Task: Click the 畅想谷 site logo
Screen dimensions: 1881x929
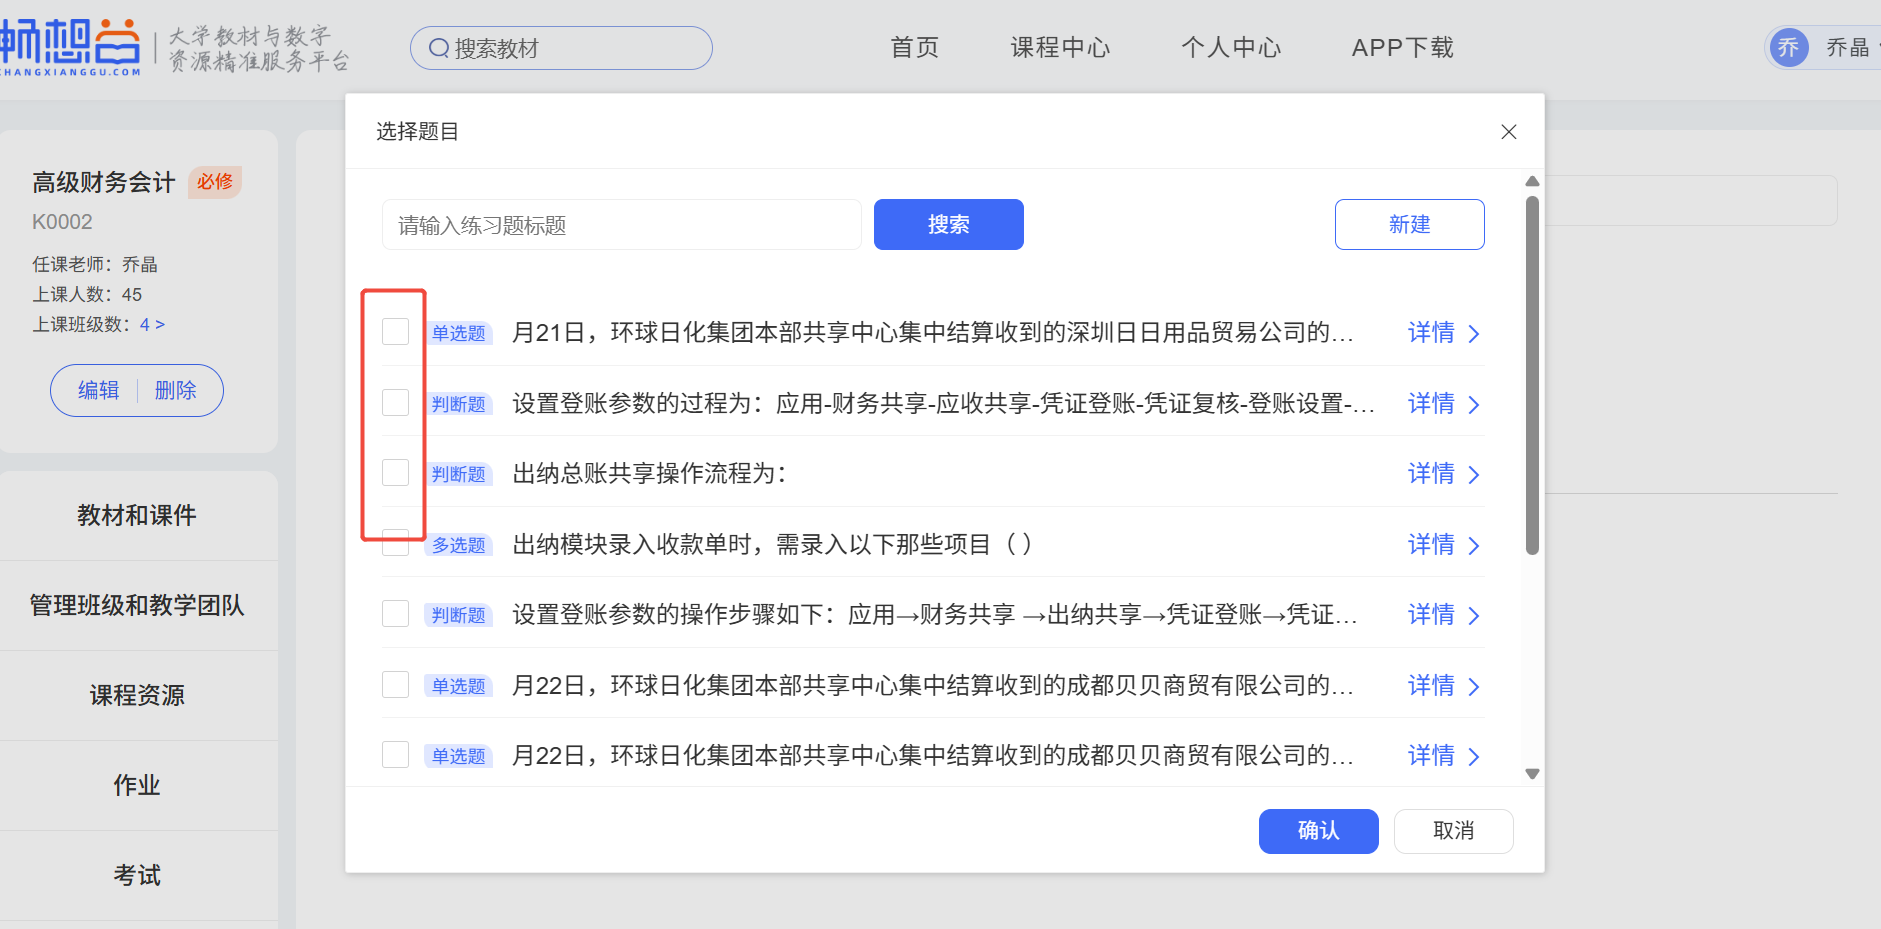Action: pos(70,46)
